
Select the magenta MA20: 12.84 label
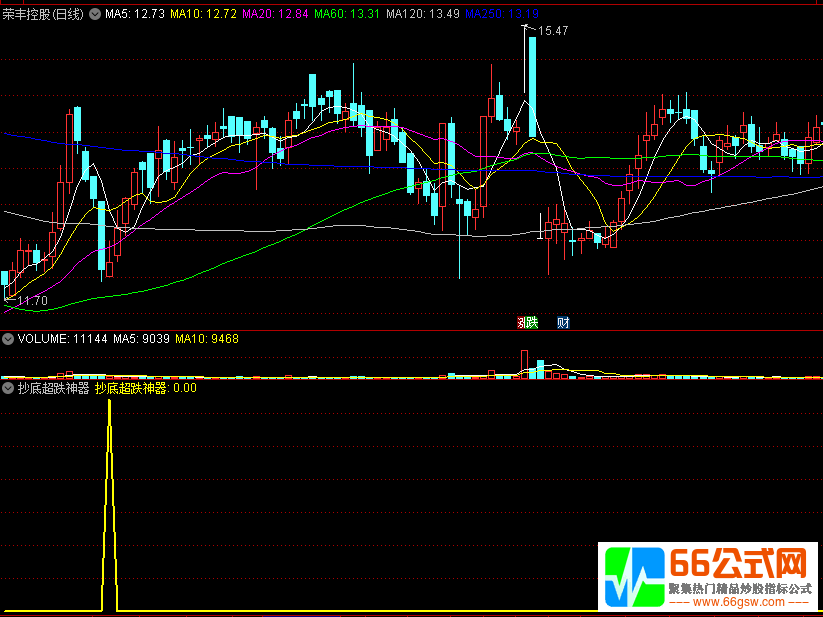(x=276, y=14)
